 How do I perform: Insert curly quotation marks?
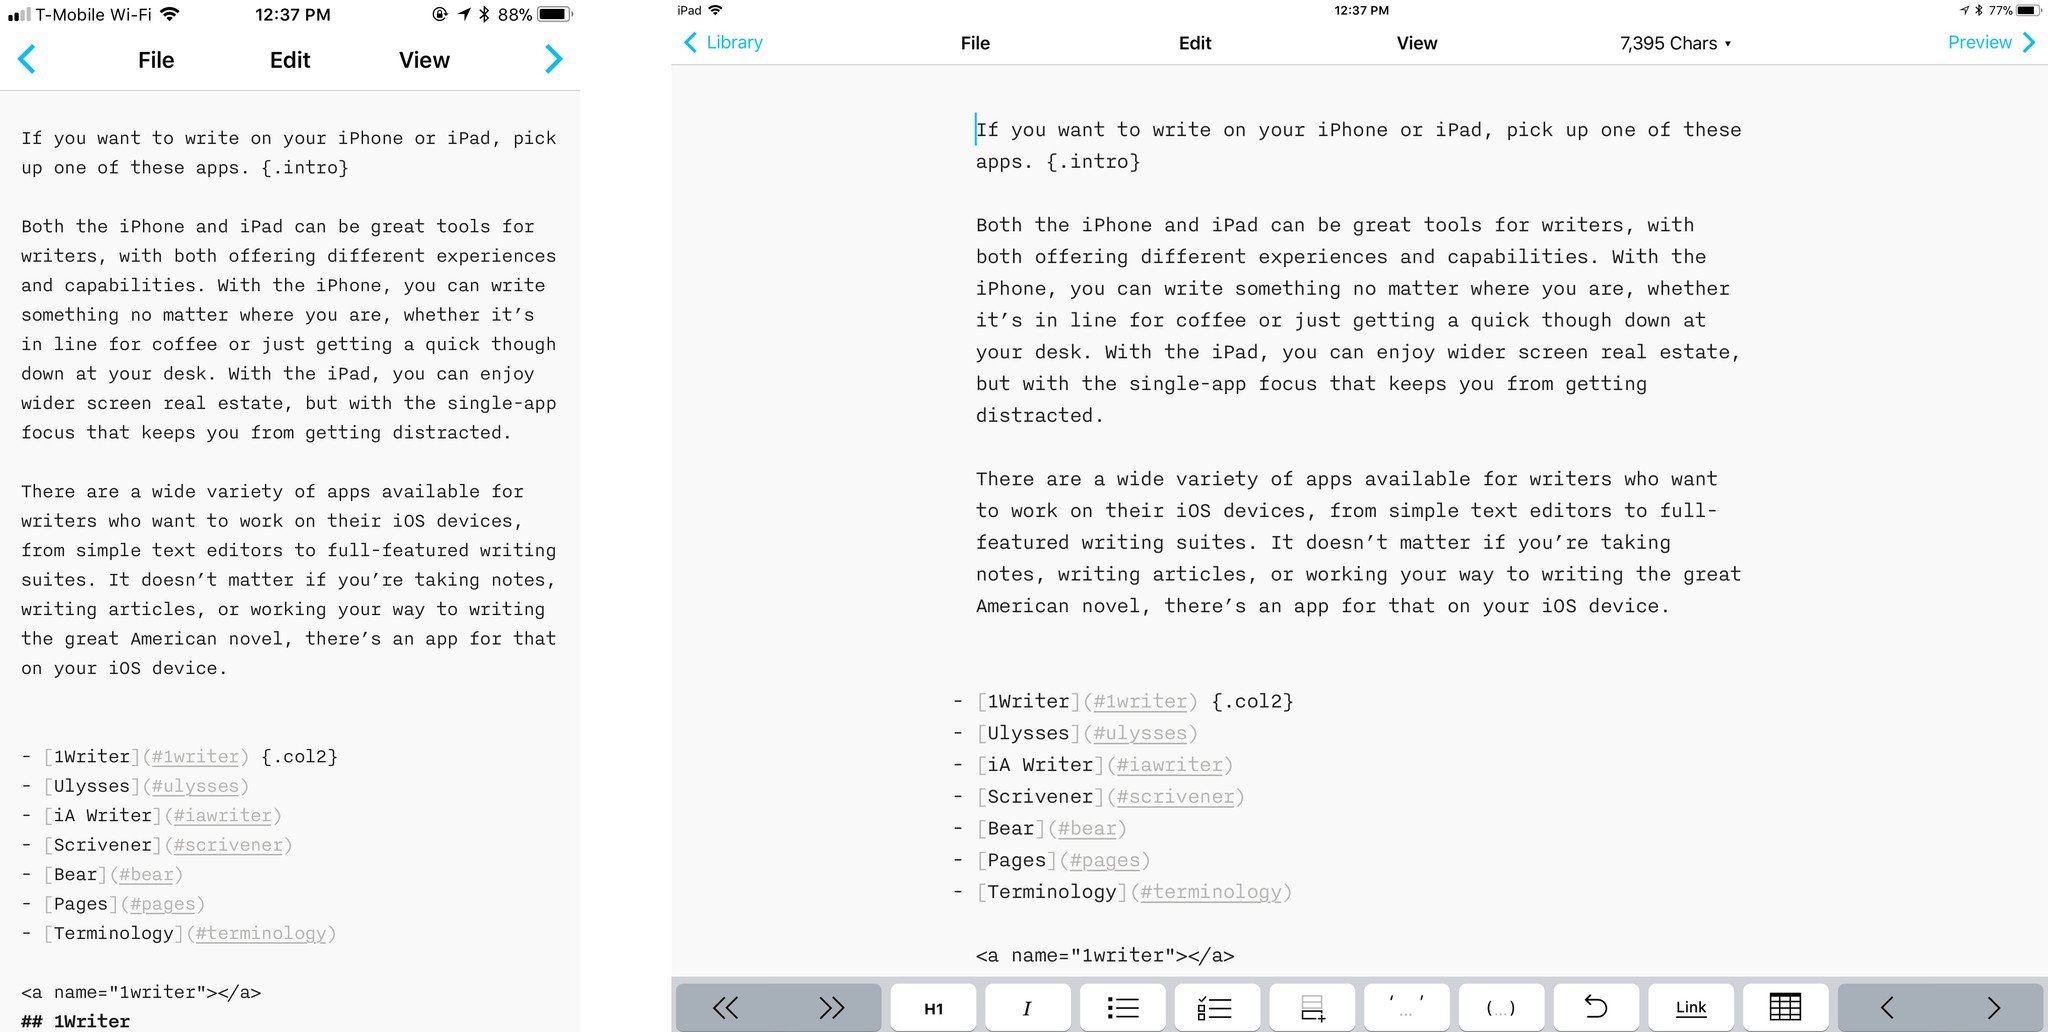(1407, 1007)
